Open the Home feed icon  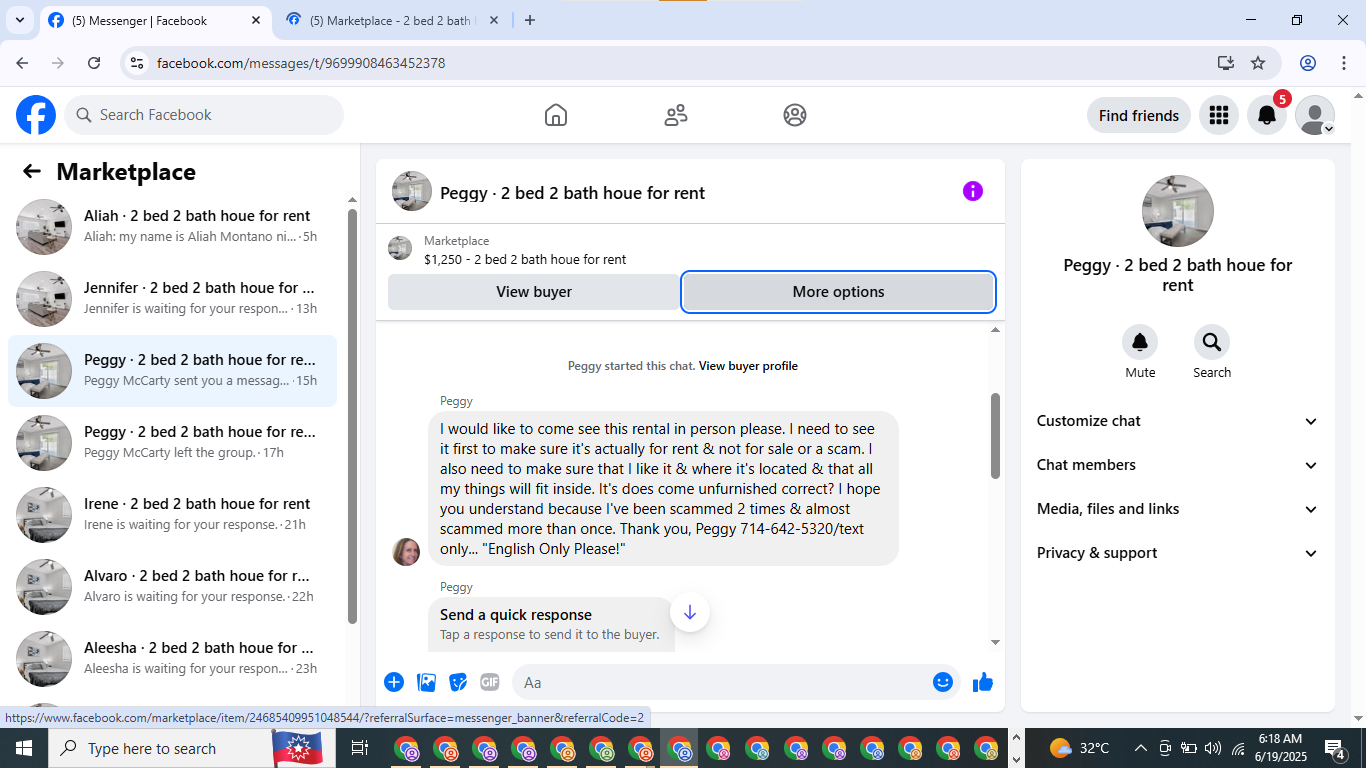tap(556, 115)
